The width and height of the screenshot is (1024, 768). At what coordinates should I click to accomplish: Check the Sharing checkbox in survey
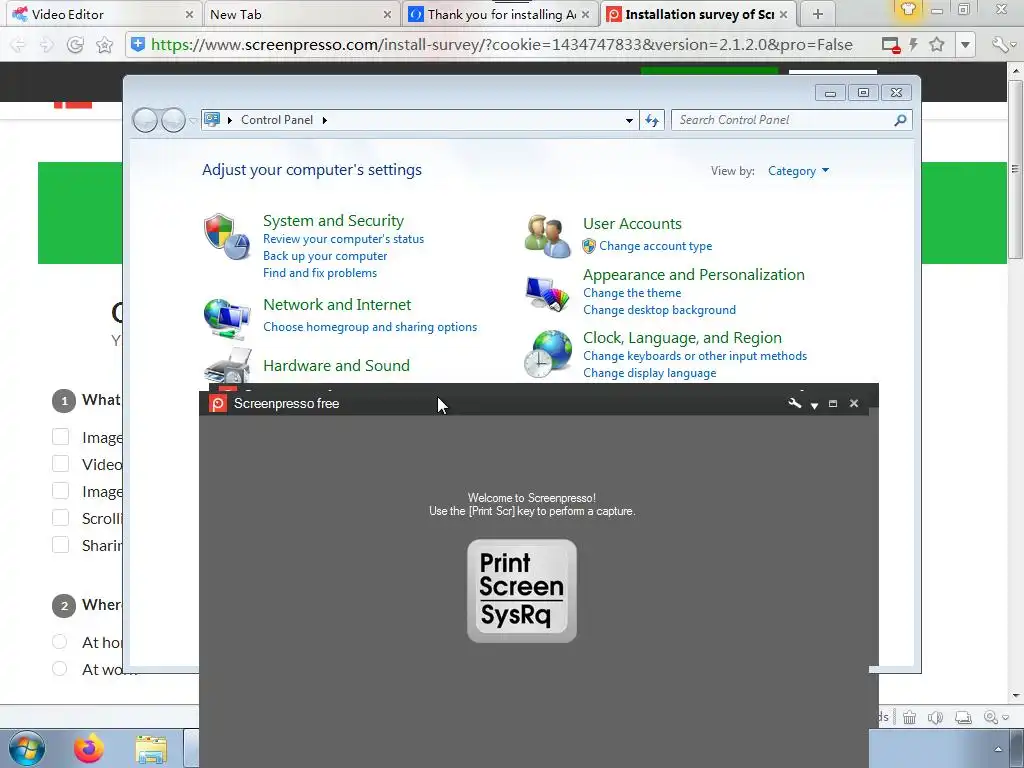point(60,545)
